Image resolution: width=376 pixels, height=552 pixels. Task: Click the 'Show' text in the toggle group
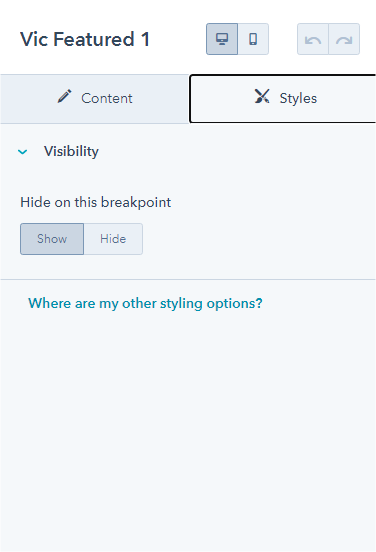tap(52, 239)
